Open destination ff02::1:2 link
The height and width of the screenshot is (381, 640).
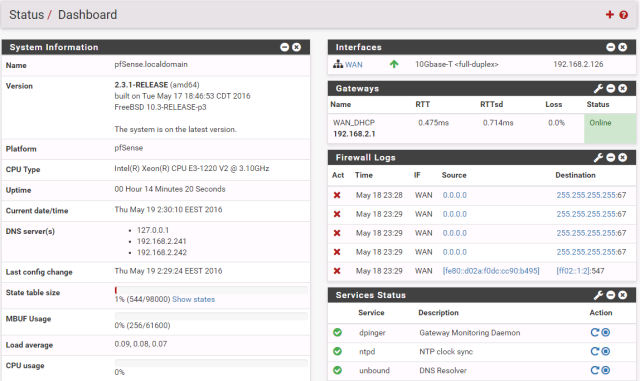tap(573, 271)
